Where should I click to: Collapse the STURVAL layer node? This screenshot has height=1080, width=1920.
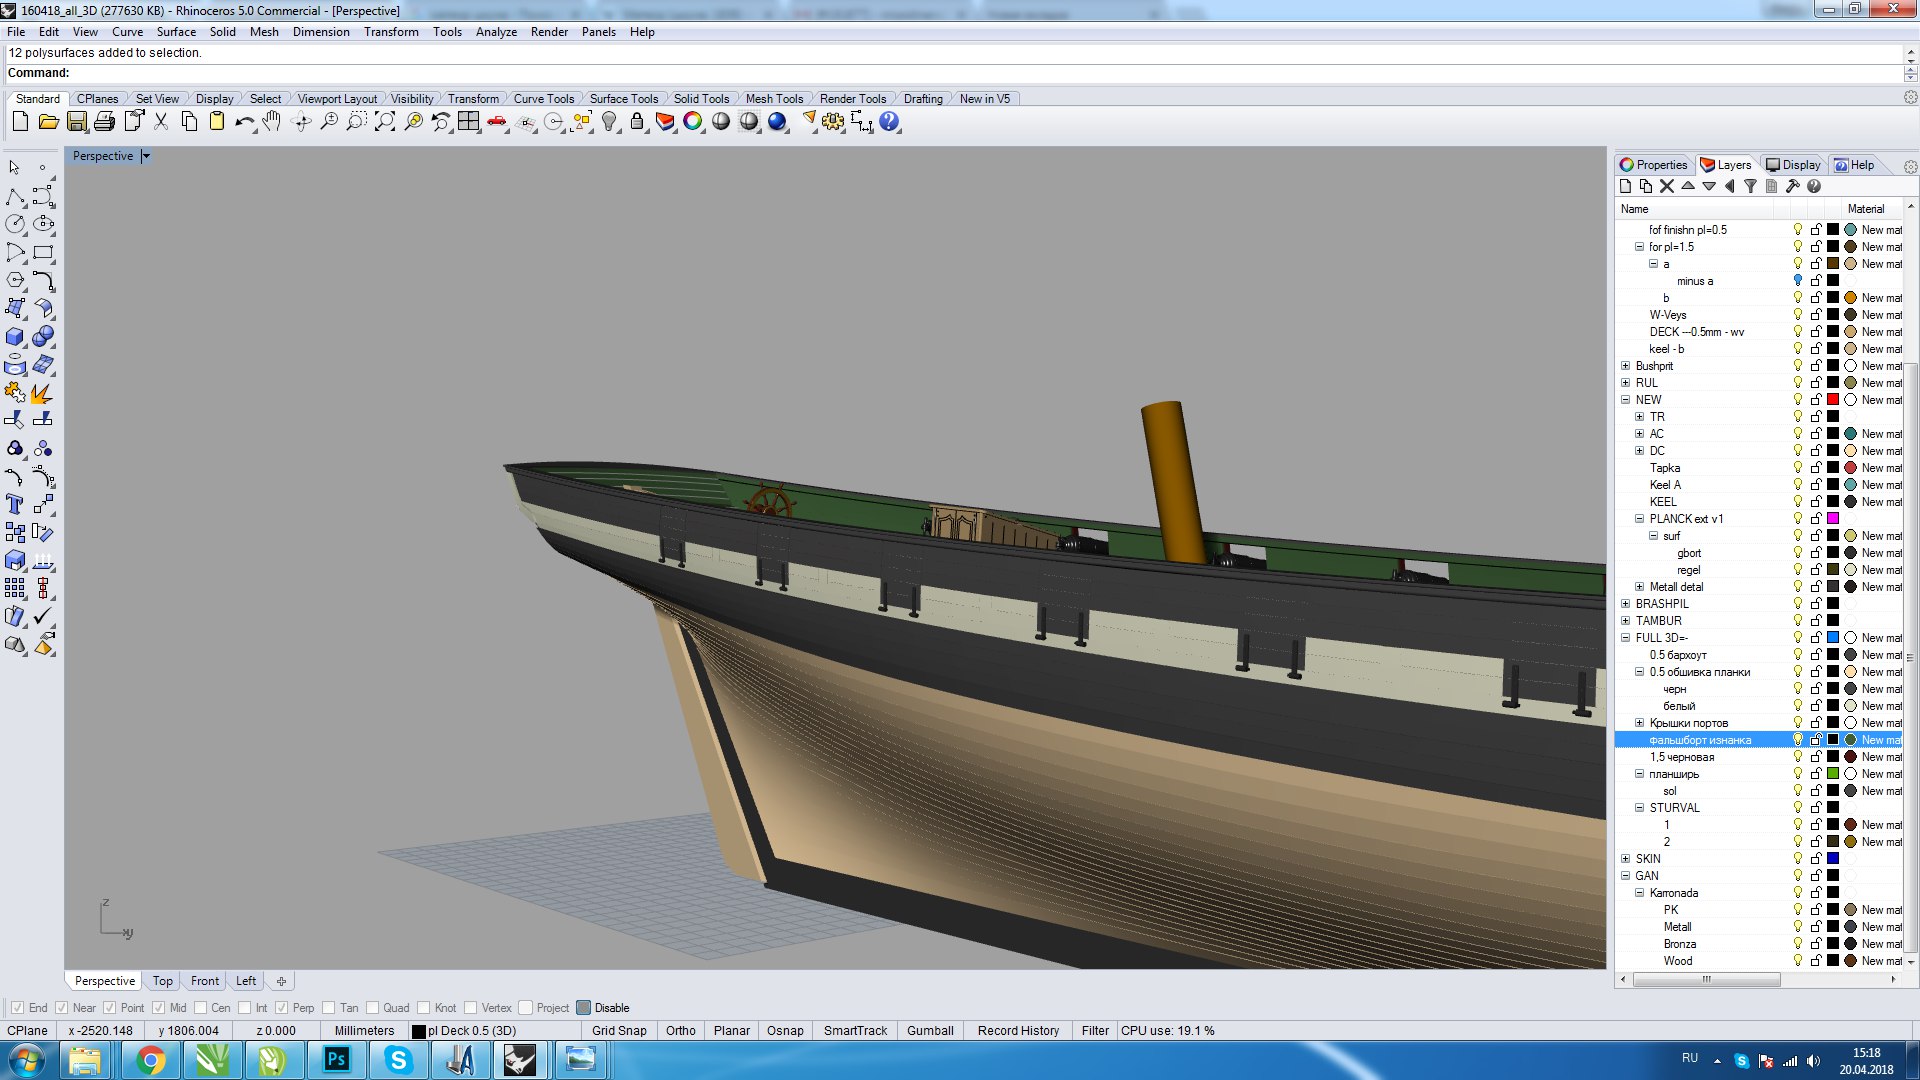pyautogui.click(x=1639, y=808)
